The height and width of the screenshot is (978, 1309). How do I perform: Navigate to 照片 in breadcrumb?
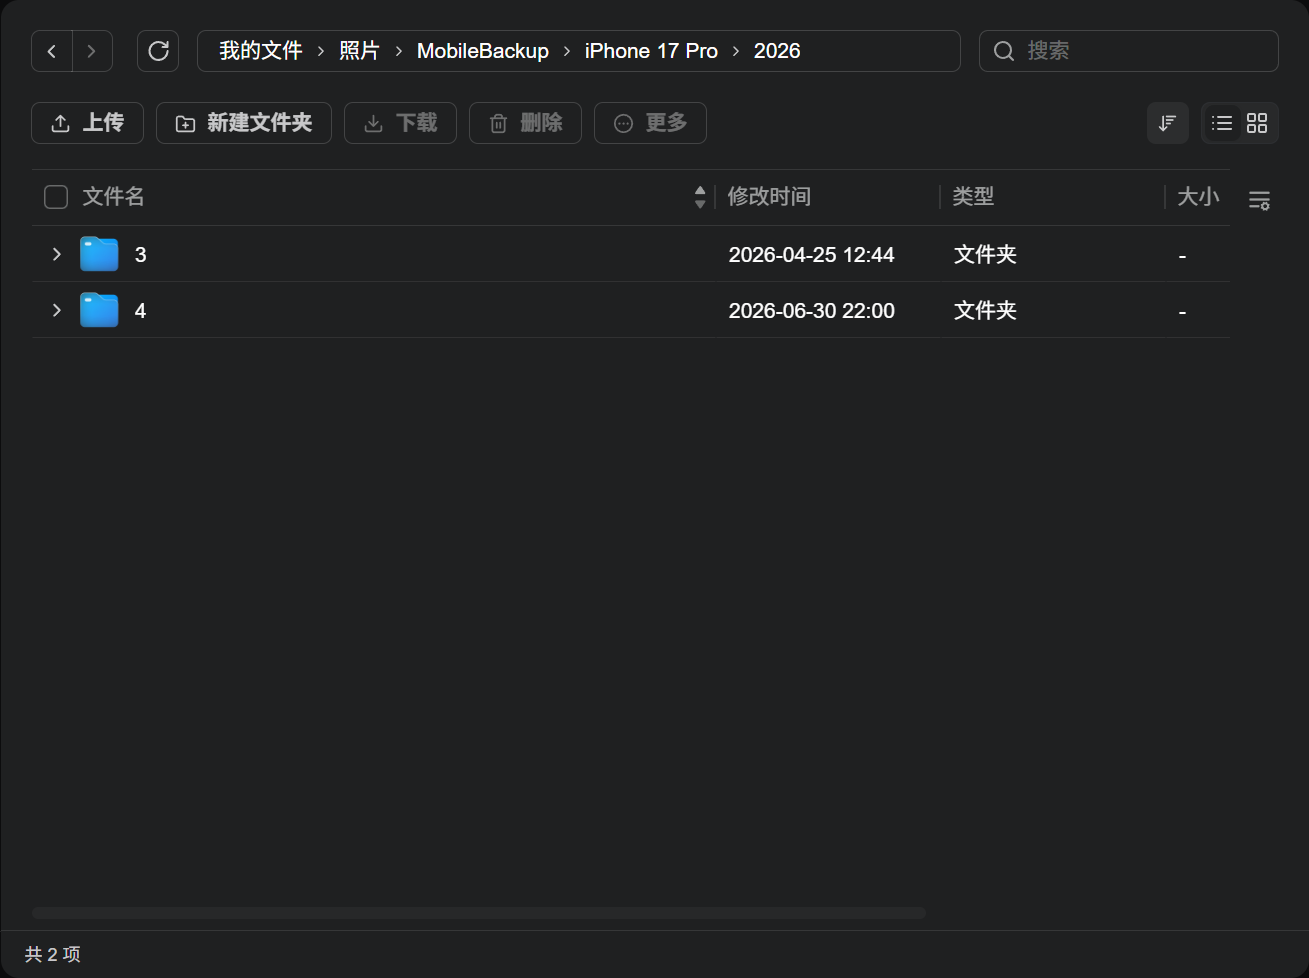(359, 51)
